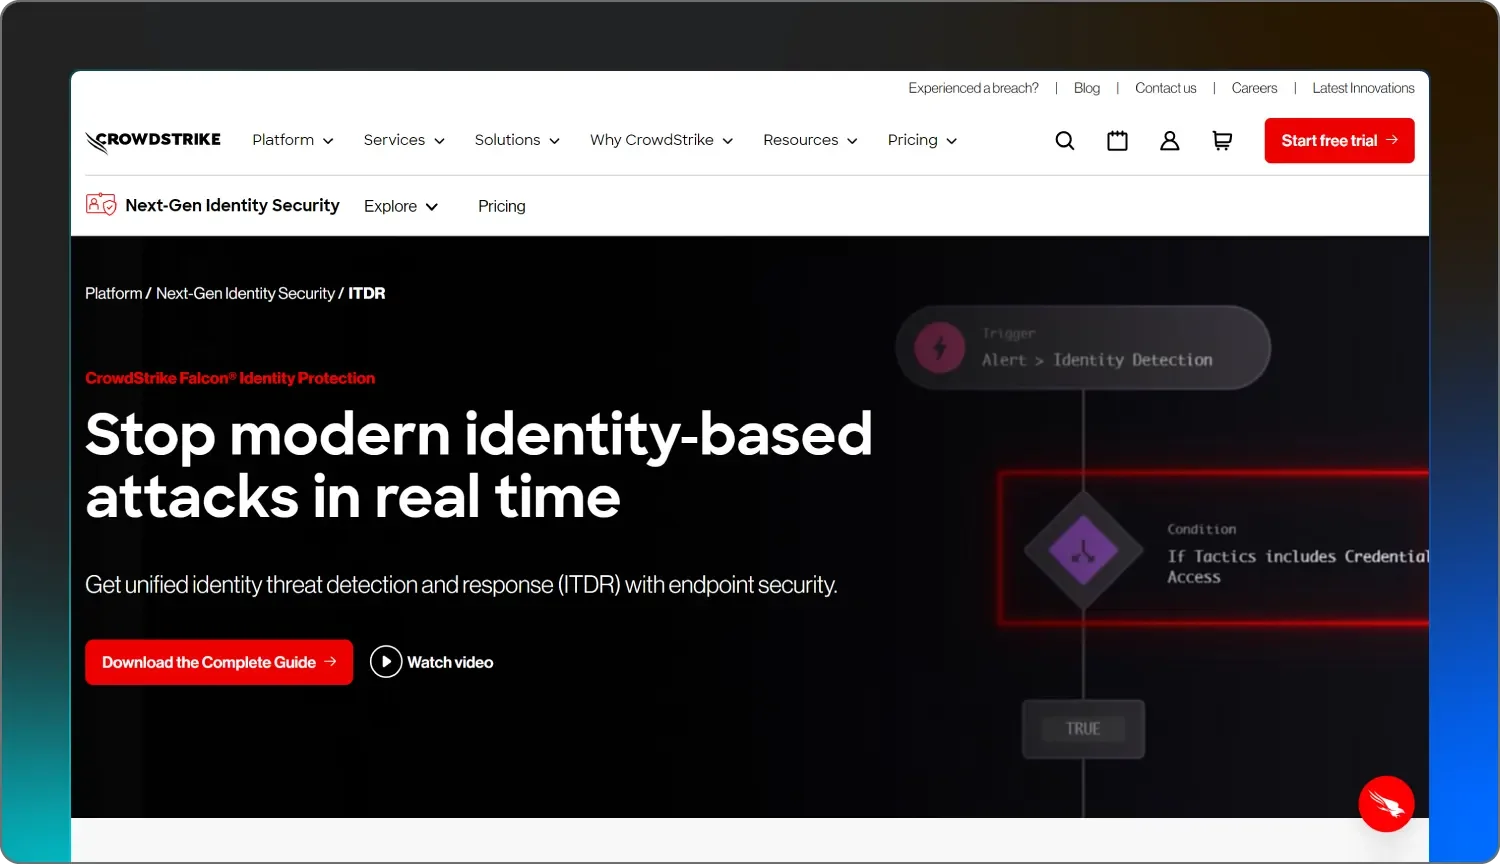This screenshot has width=1500, height=864.
Task: Click the Credential Access condition text
Action: (x=1298, y=566)
